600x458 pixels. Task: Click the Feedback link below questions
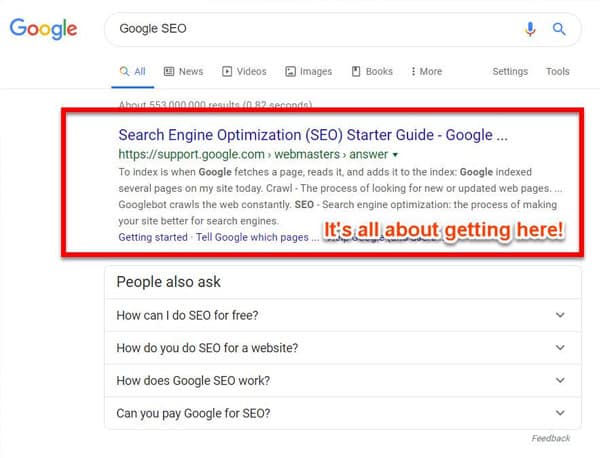point(550,438)
